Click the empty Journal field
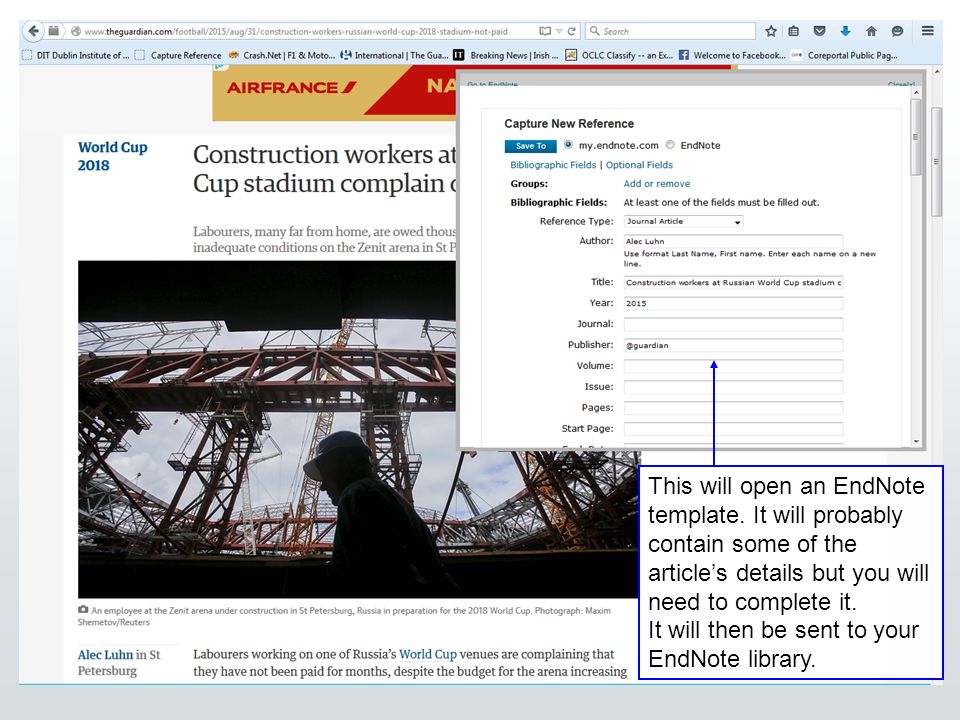Image resolution: width=960 pixels, height=720 pixels. click(x=733, y=324)
